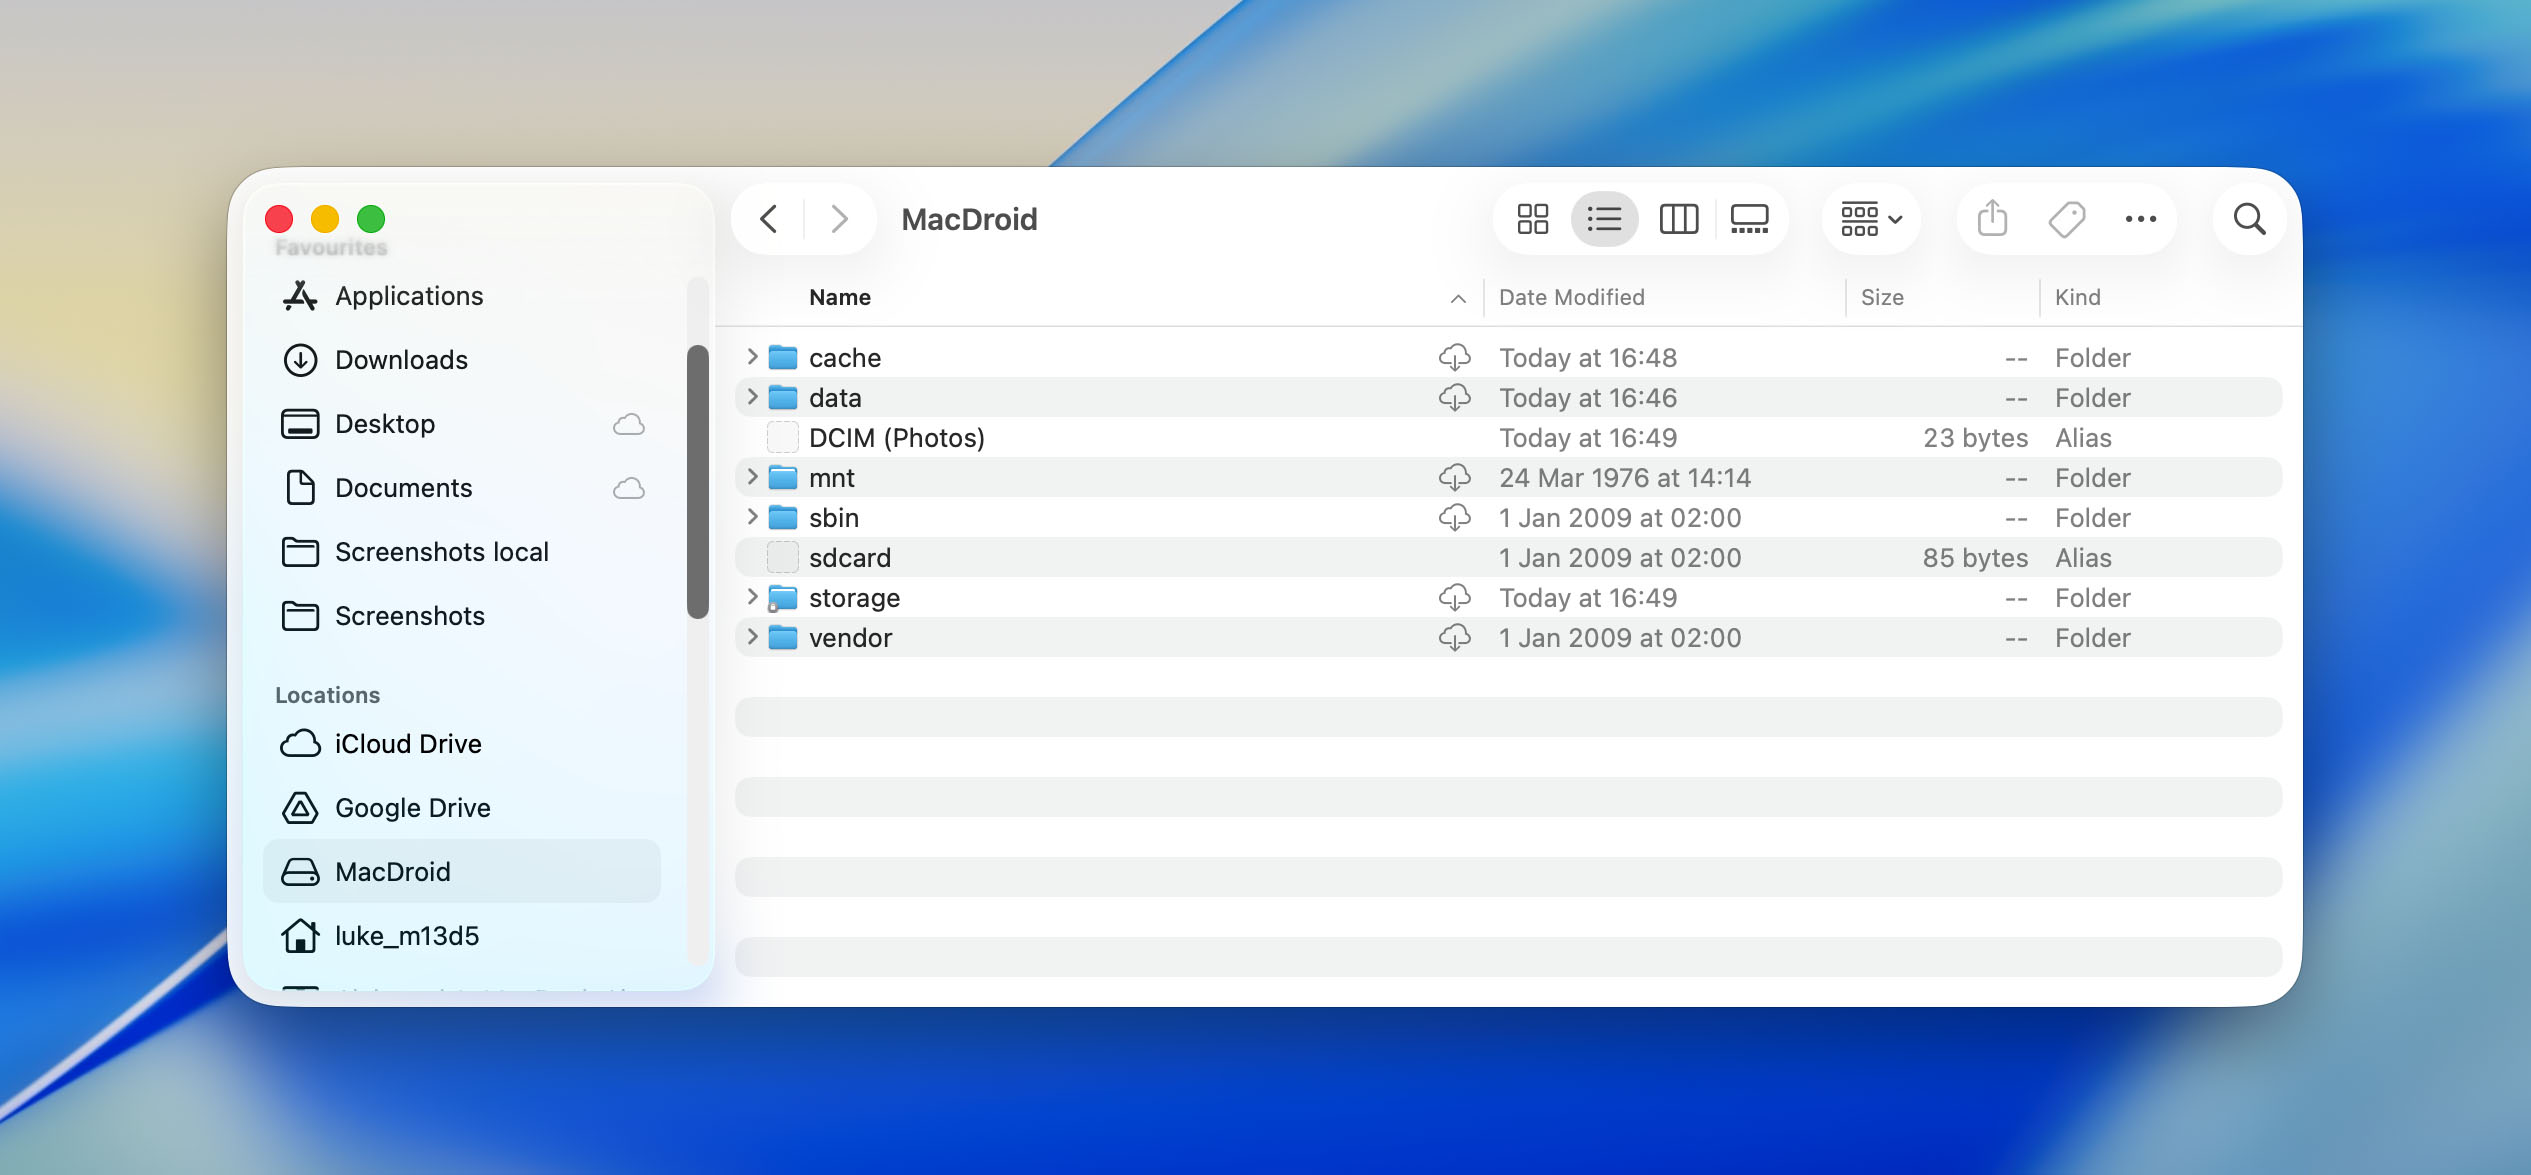Click the forward navigation arrow
The width and height of the screenshot is (2531, 1175).
[838, 219]
